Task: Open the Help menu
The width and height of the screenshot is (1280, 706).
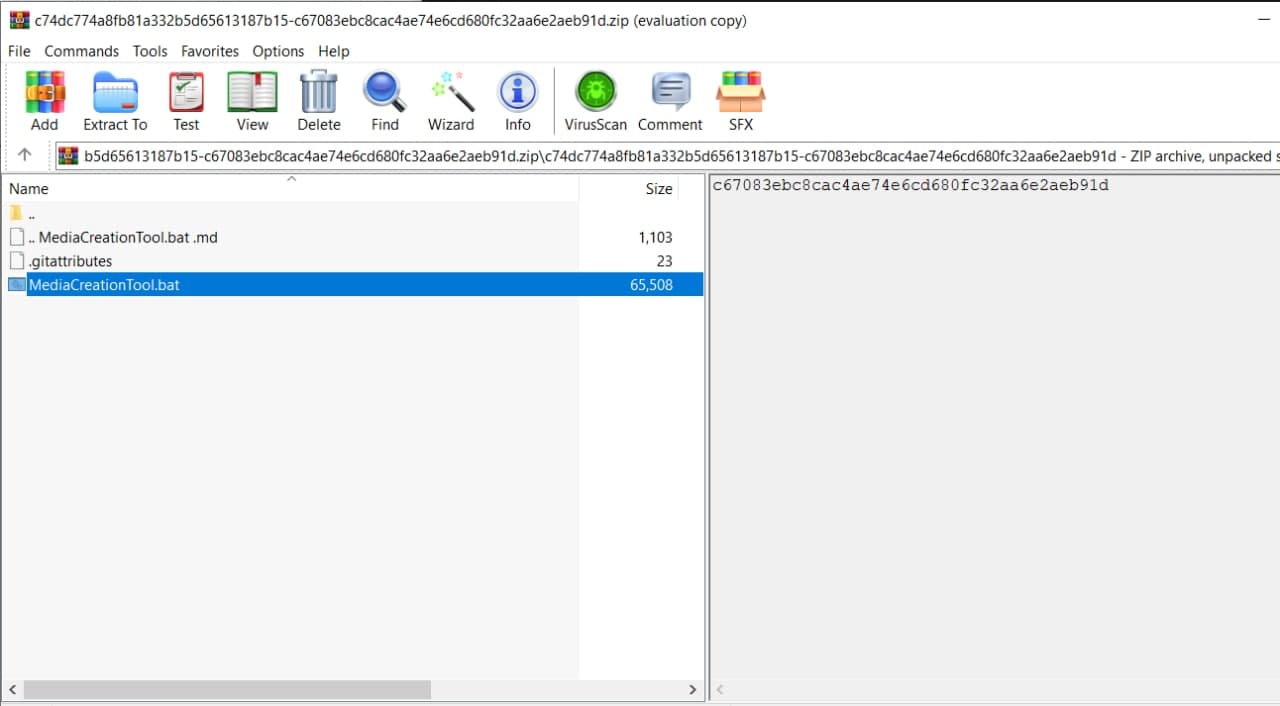Action: click(x=334, y=51)
